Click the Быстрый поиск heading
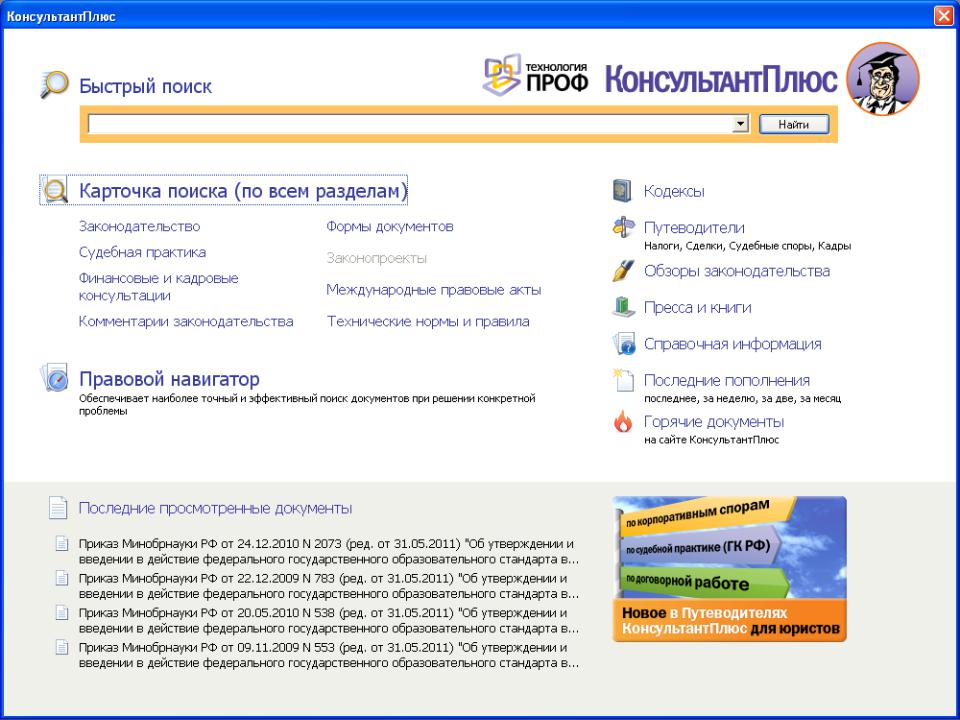960x720 pixels. tap(146, 86)
